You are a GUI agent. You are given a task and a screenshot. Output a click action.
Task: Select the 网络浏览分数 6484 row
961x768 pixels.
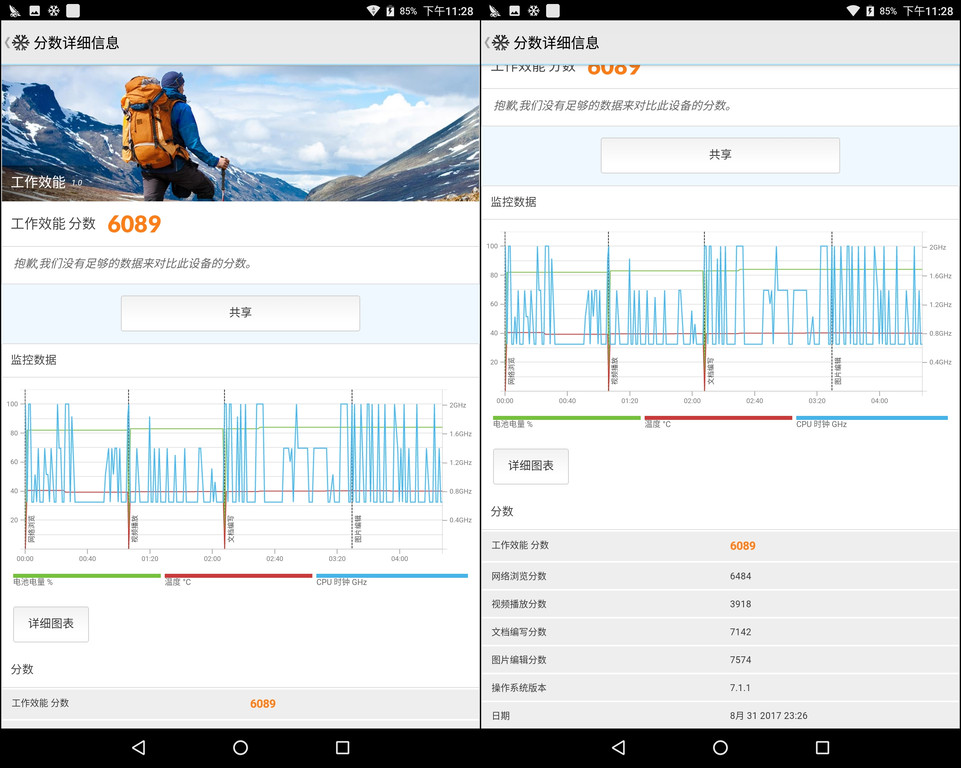(720, 576)
